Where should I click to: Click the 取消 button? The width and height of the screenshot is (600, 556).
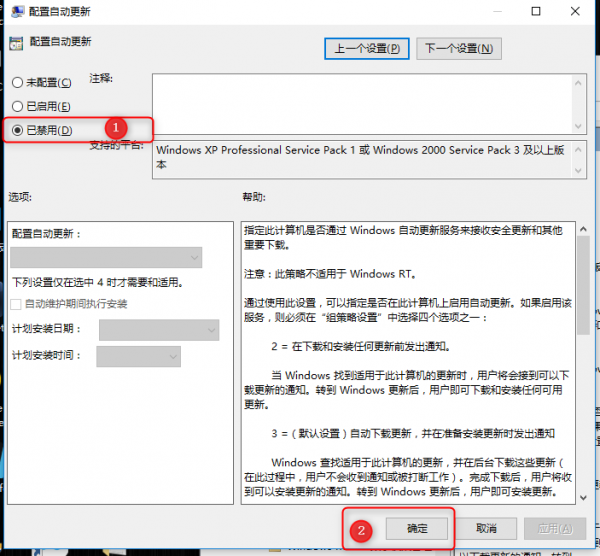click(486, 528)
